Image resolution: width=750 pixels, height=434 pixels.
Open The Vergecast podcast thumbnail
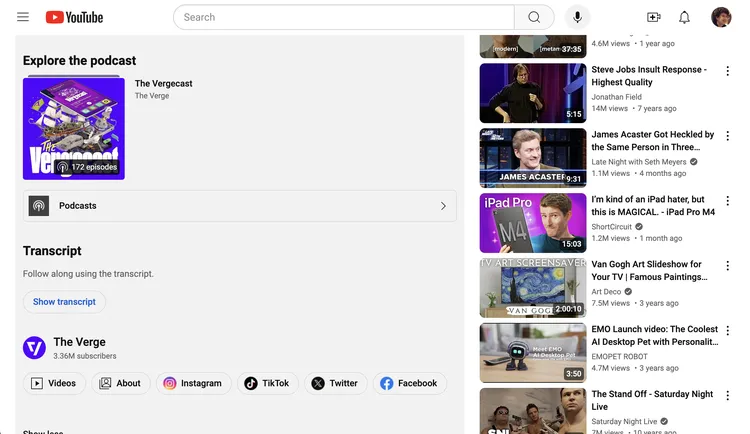point(74,129)
